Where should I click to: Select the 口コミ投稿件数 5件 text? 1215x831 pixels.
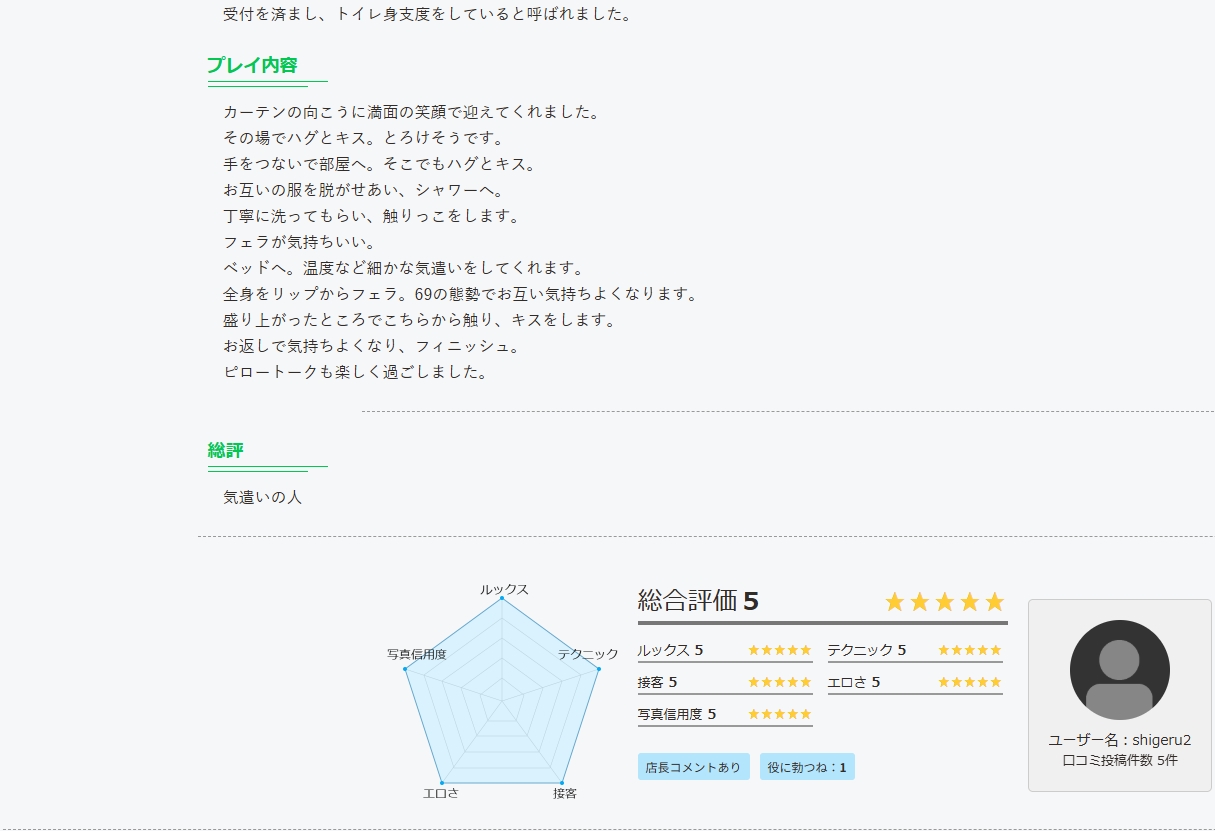point(1119,760)
